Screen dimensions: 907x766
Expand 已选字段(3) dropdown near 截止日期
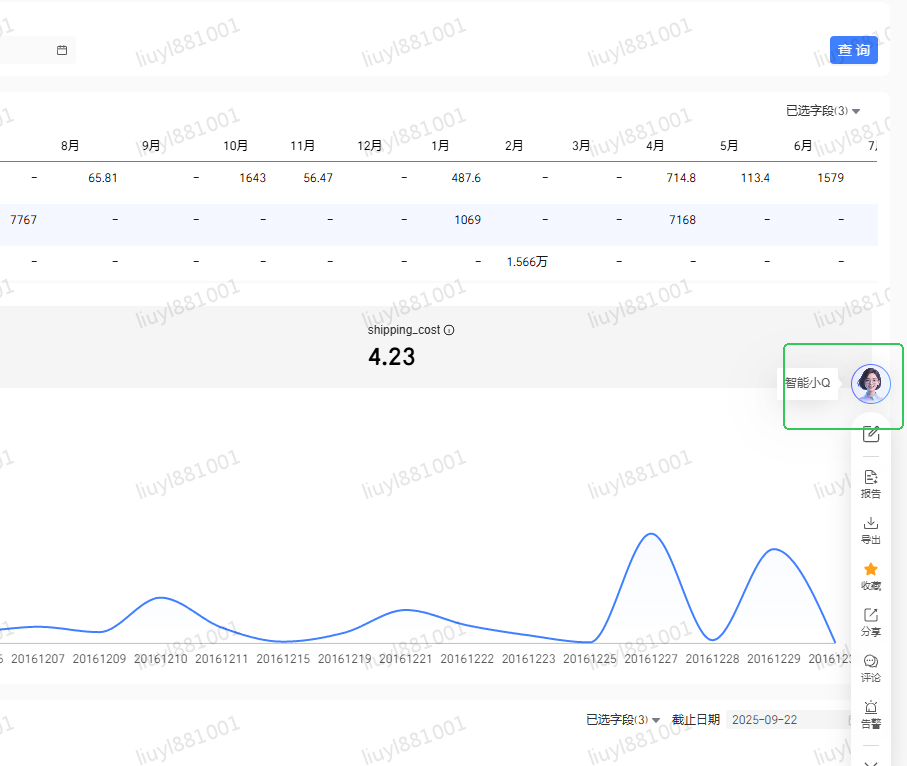(623, 720)
